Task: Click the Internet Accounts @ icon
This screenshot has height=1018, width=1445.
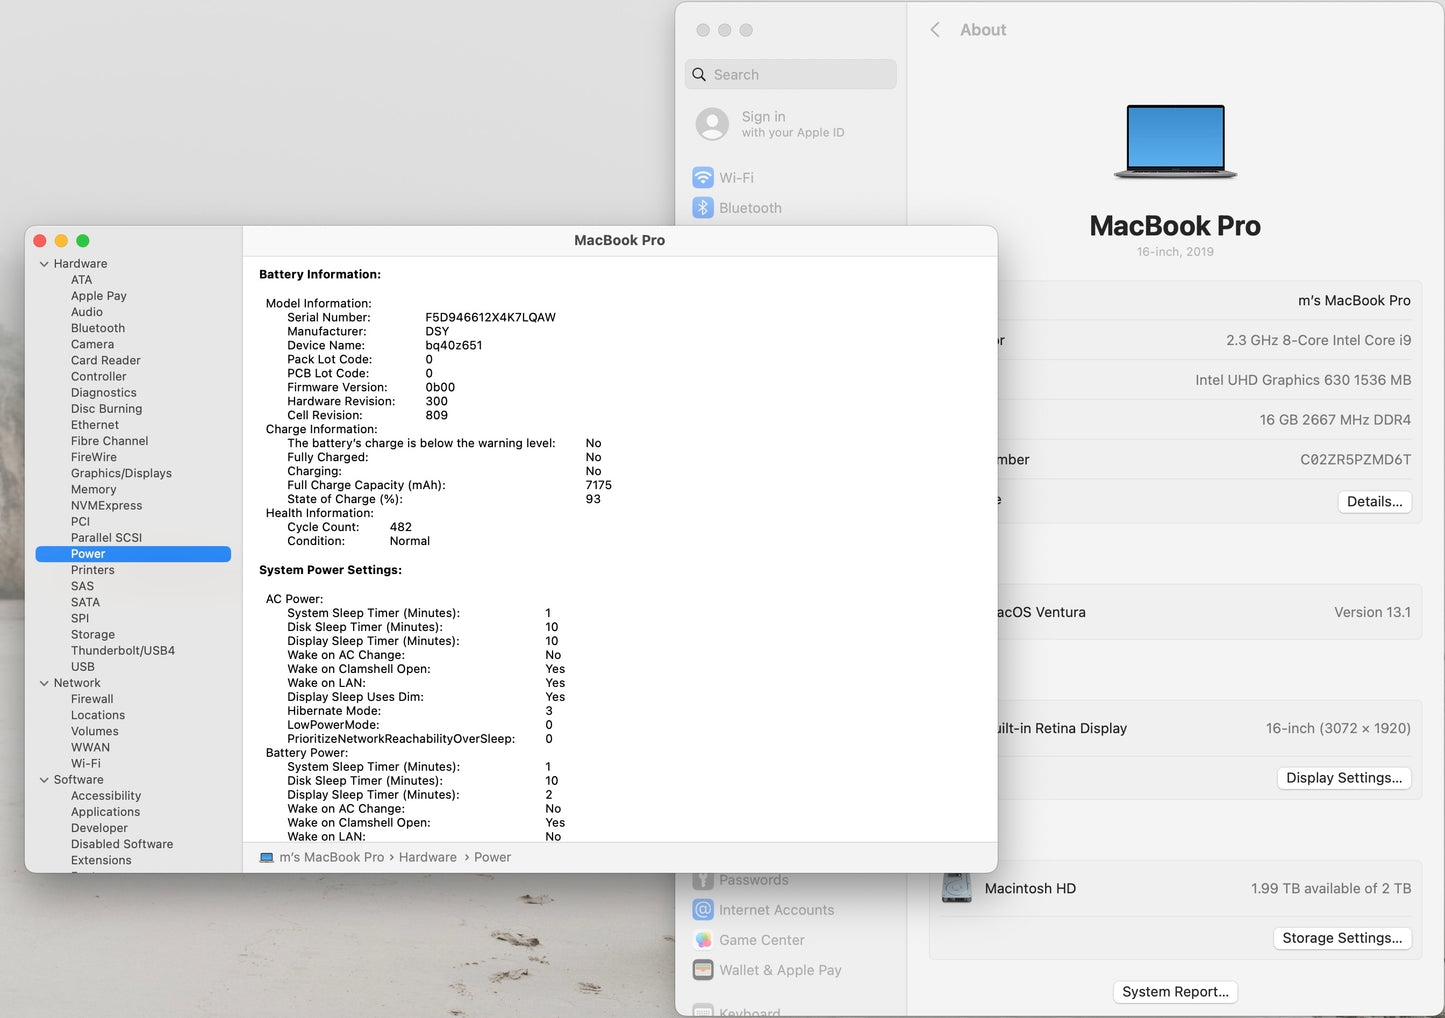Action: [x=703, y=909]
